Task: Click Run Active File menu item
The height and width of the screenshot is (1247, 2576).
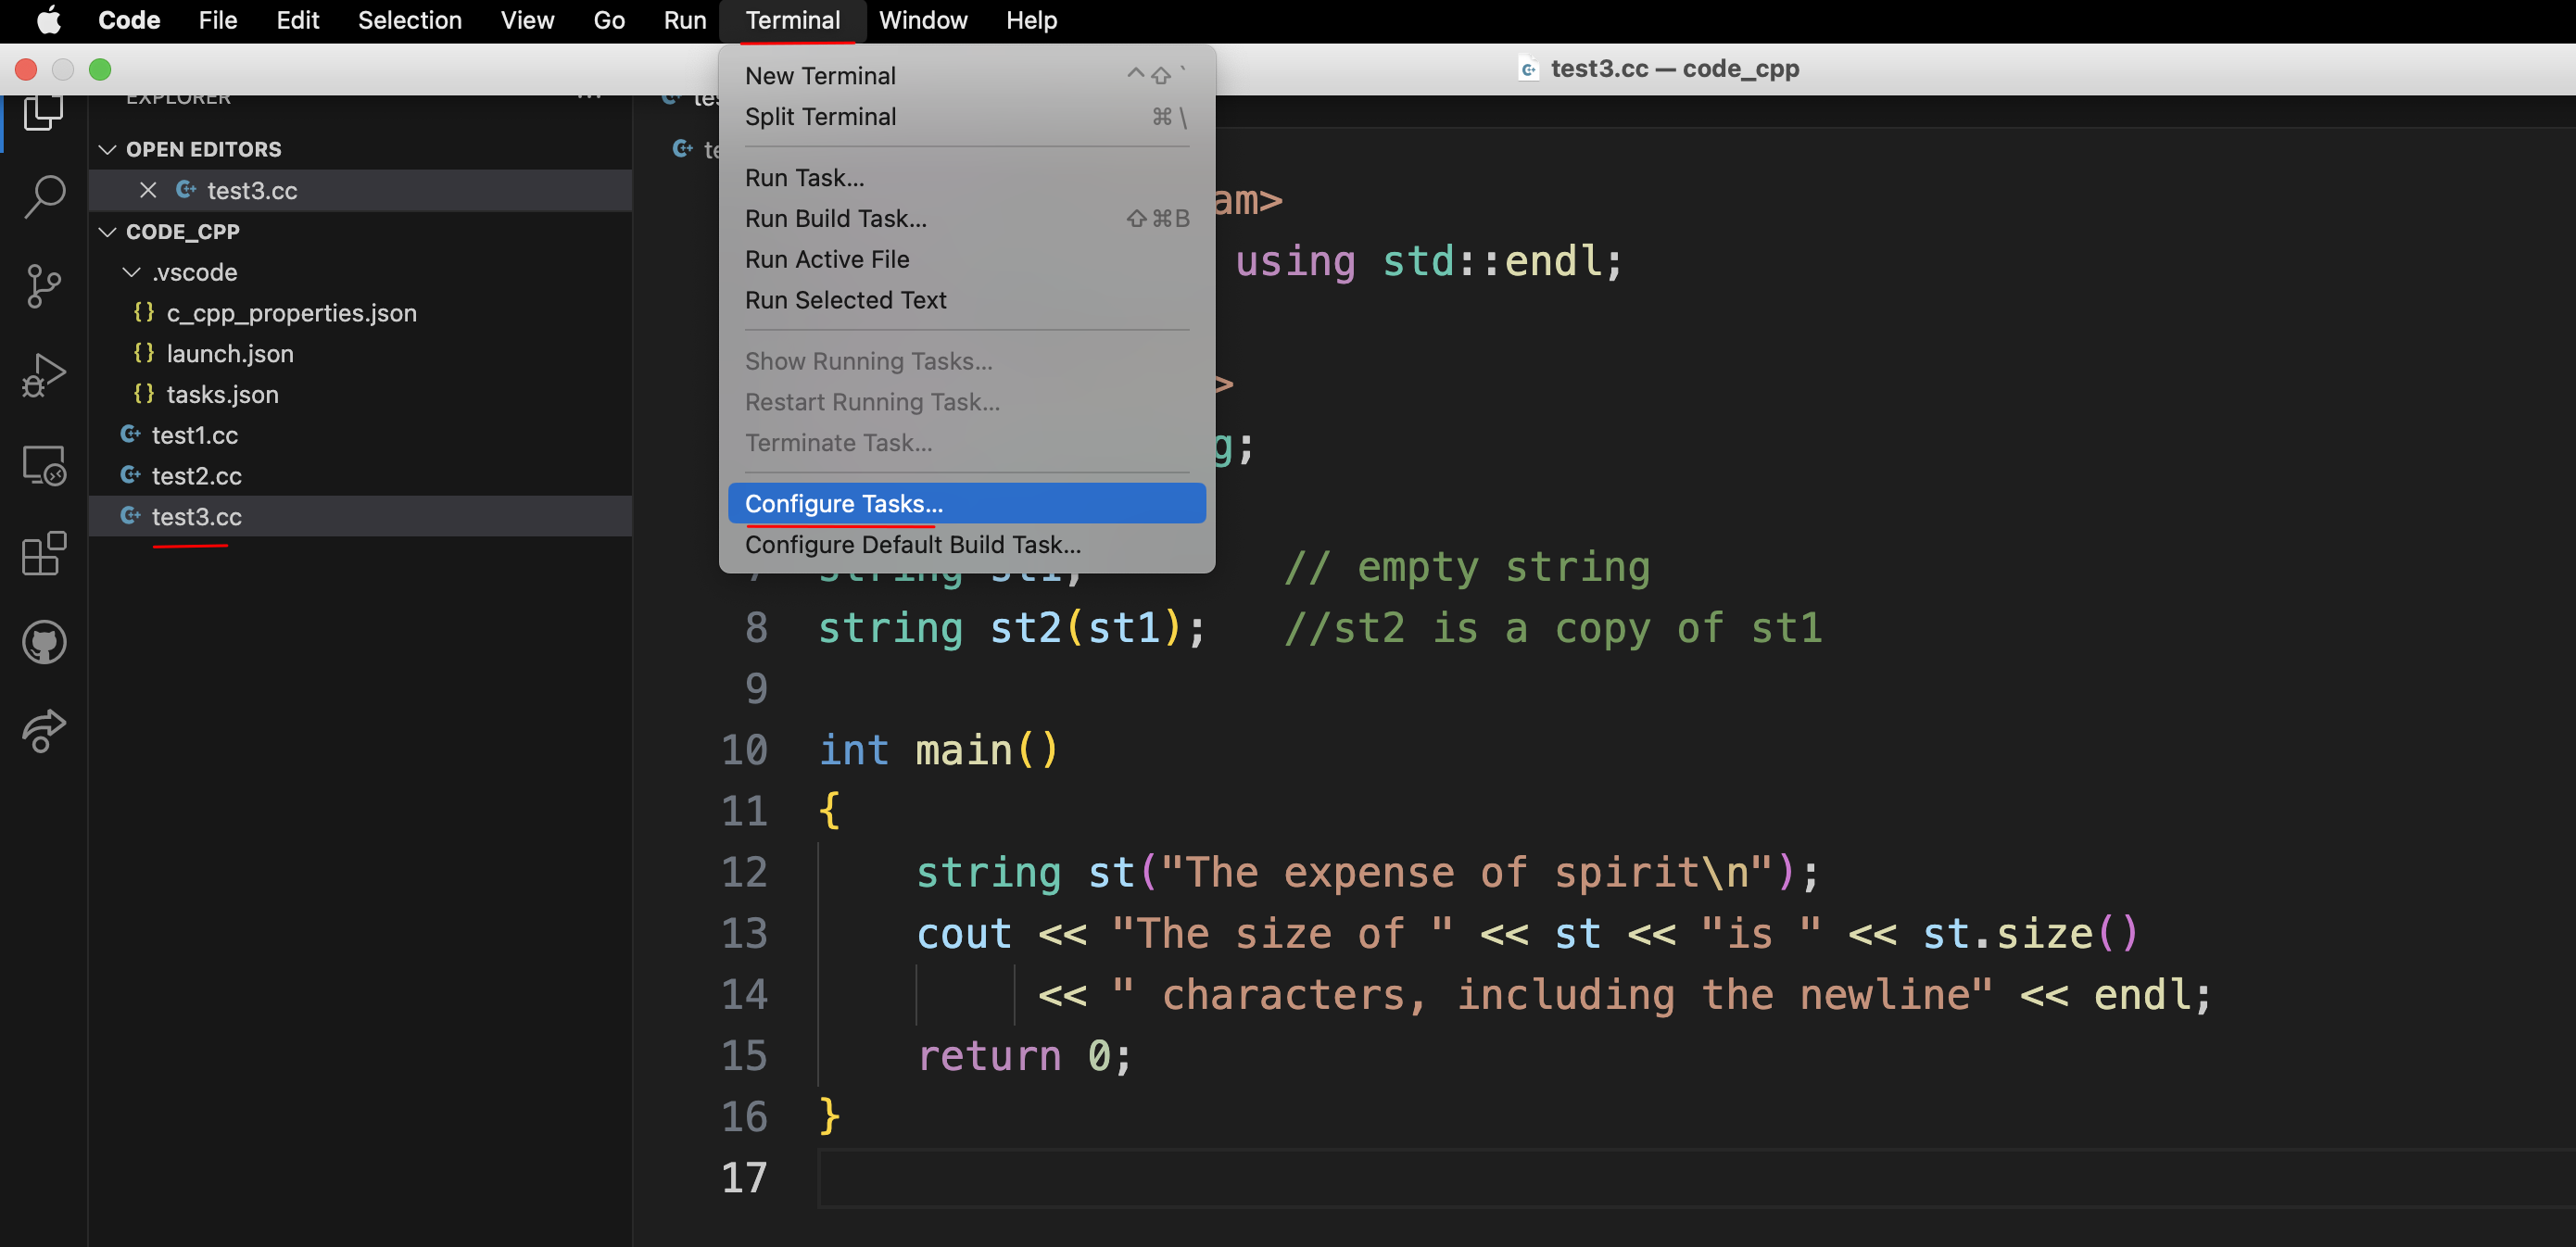Action: pyautogui.click(x=828, y=258)
